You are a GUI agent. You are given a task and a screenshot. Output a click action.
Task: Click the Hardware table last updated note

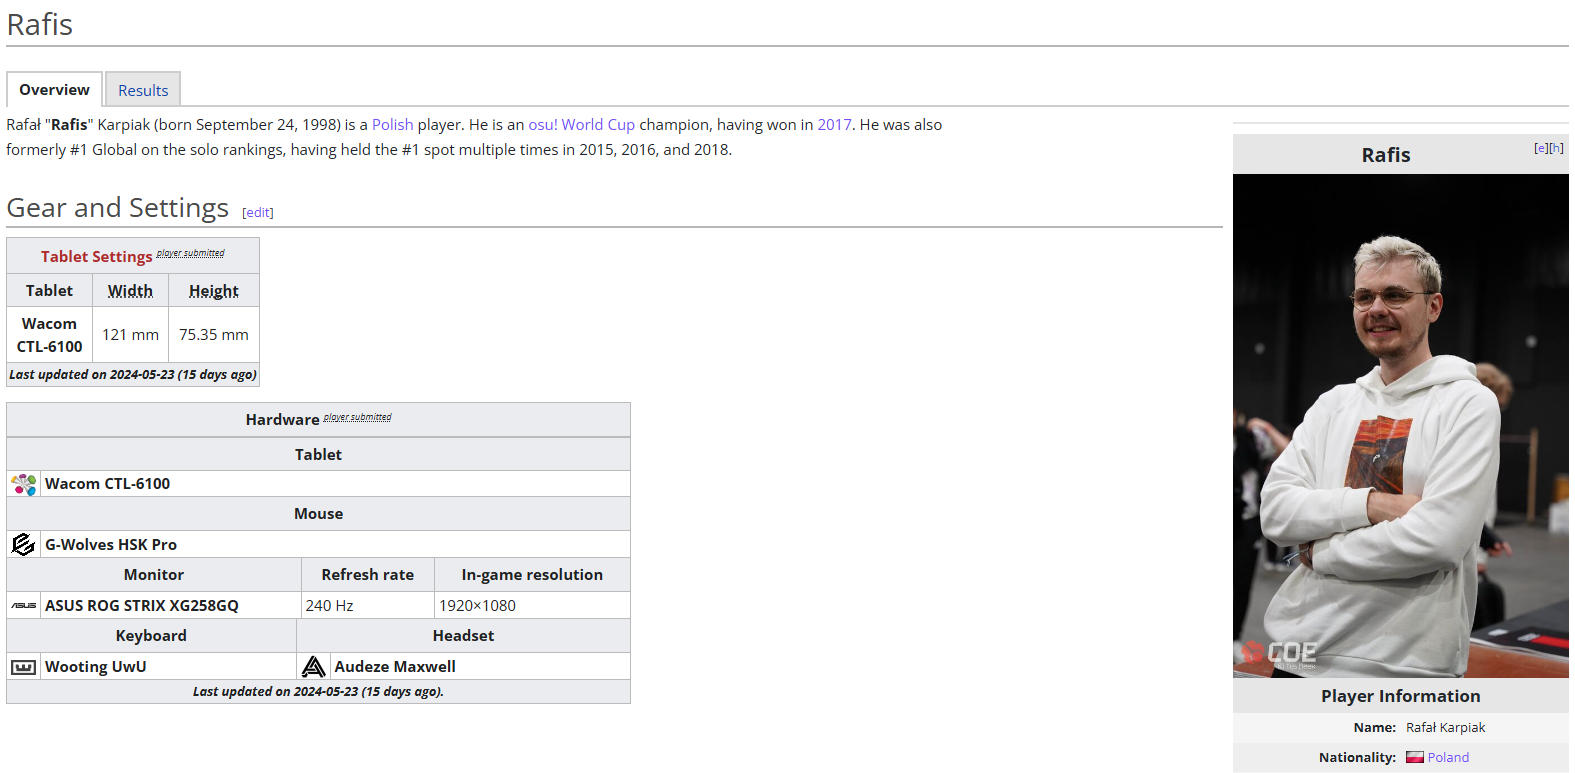(x=318, y=692)
